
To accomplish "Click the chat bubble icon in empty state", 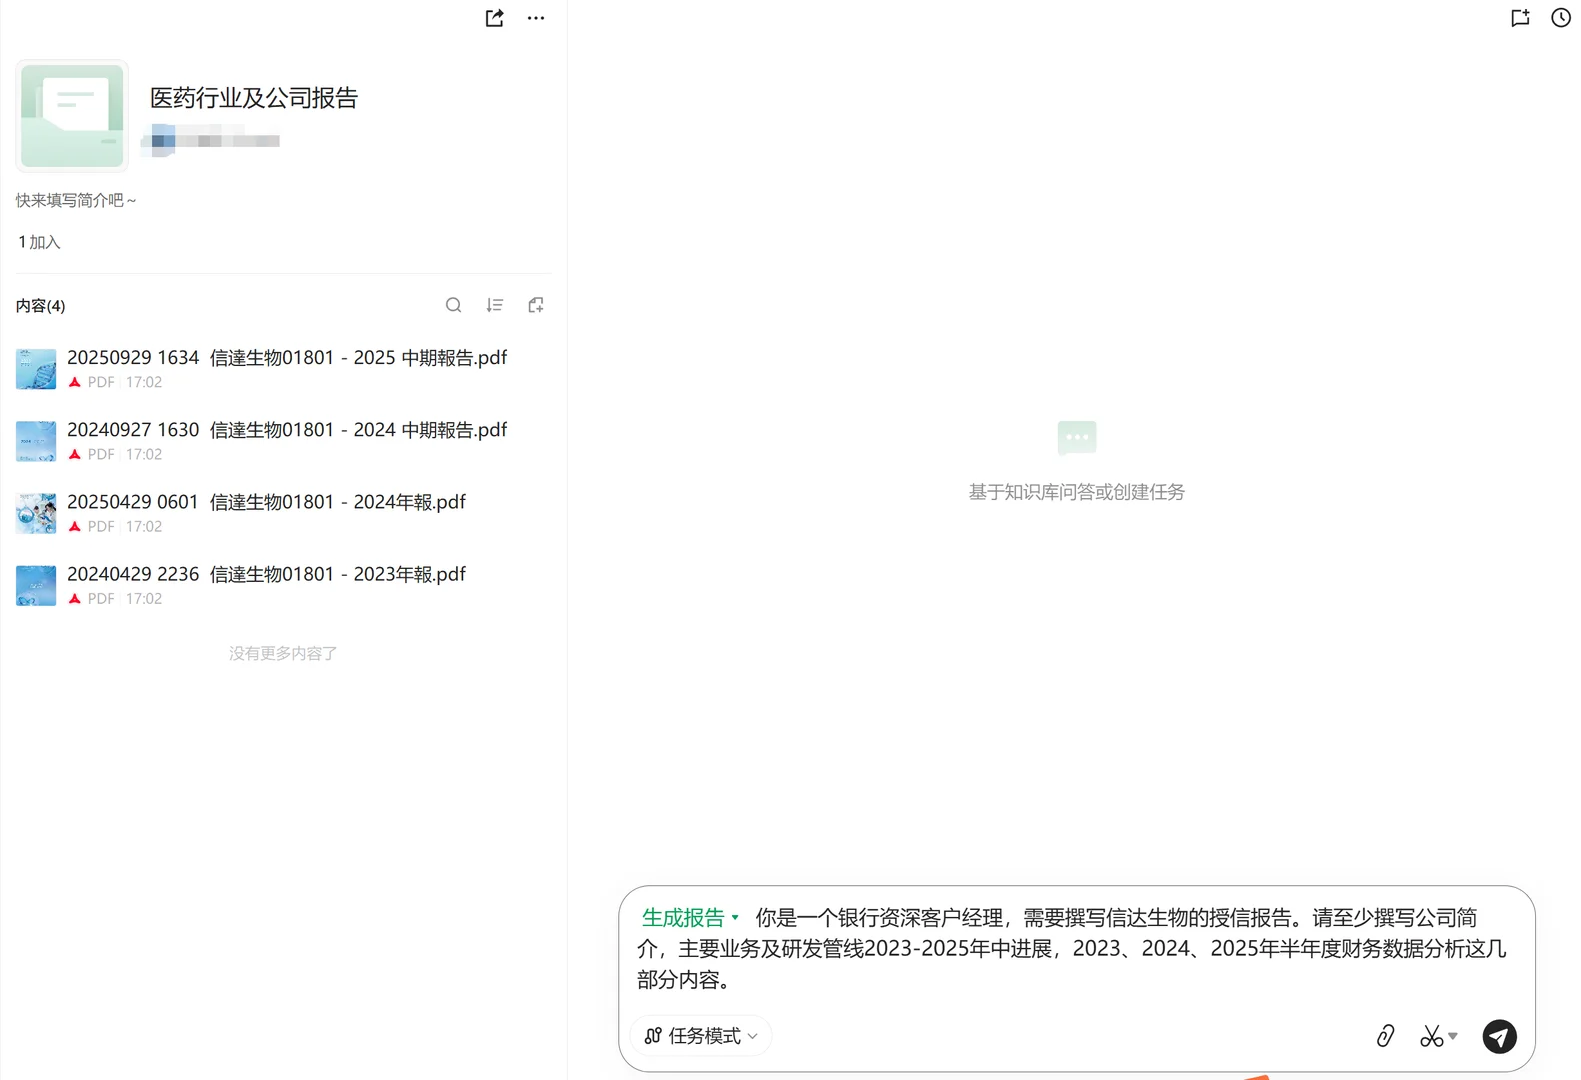I will [x=1077, y=438].
